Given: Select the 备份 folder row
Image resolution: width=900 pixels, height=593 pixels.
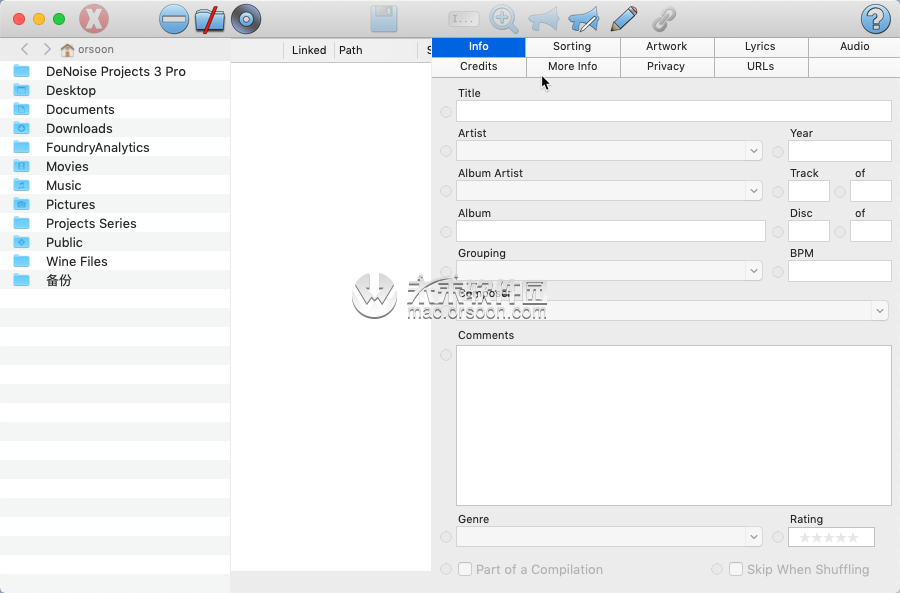Looking at the screenshot, I should pos(115,280).
